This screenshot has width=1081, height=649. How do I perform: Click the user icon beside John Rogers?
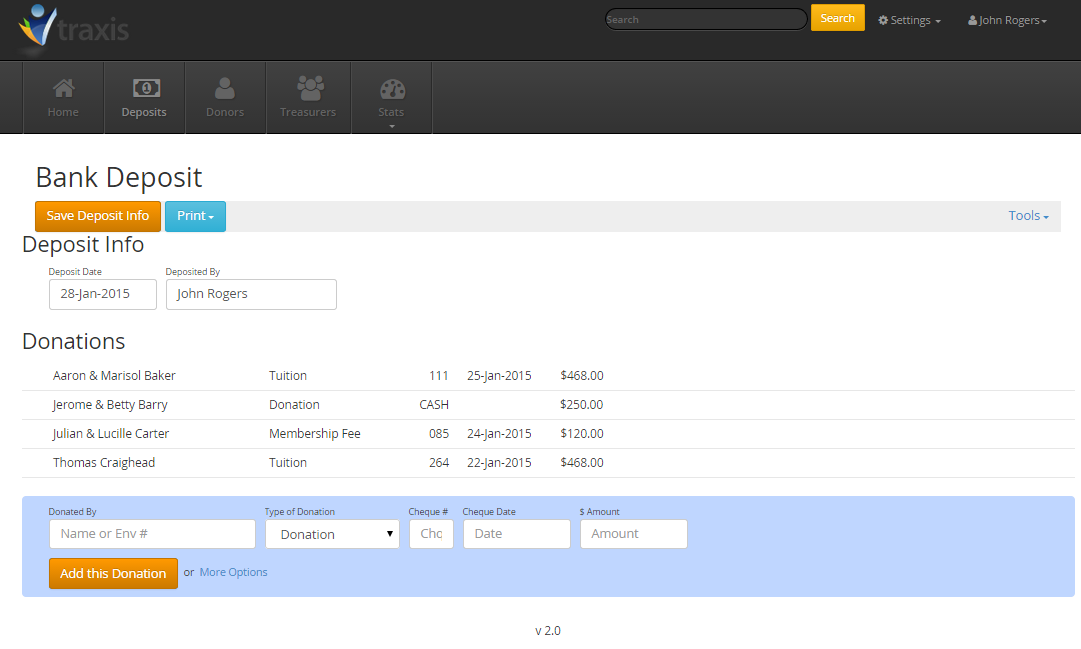[x=972, y=20]
